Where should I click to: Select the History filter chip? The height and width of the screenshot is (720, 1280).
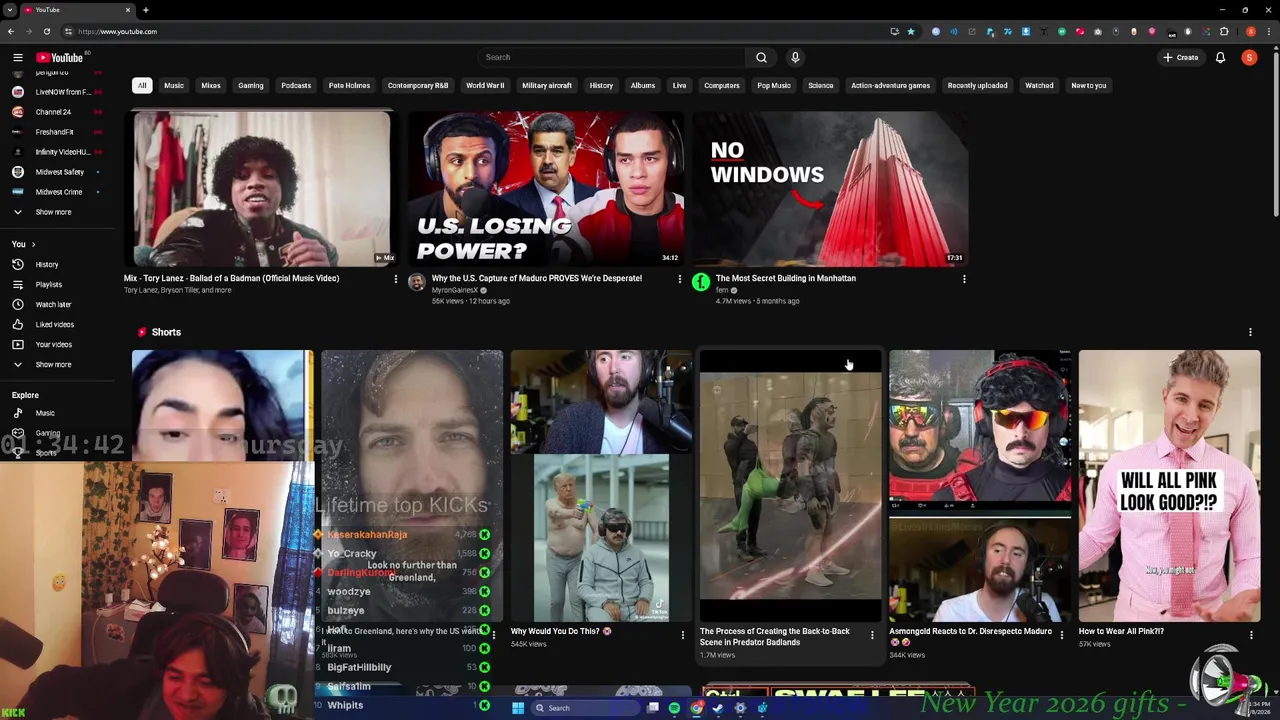(x=601, y=86)
